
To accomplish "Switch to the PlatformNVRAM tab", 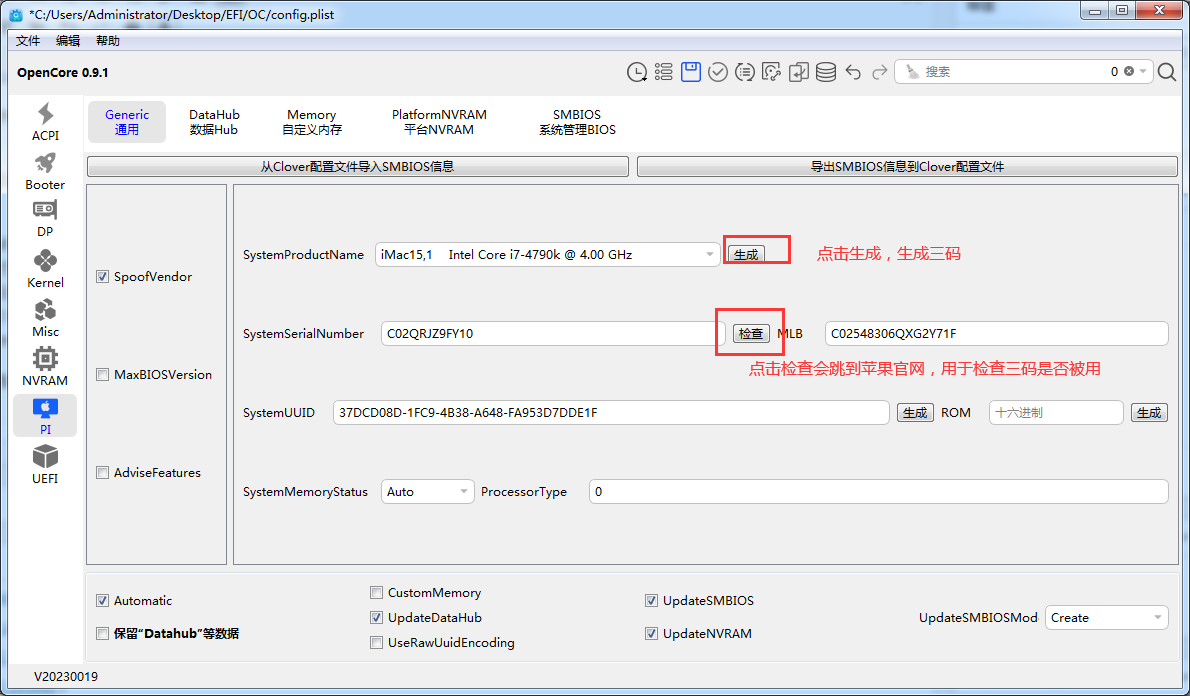I will 439,122.
